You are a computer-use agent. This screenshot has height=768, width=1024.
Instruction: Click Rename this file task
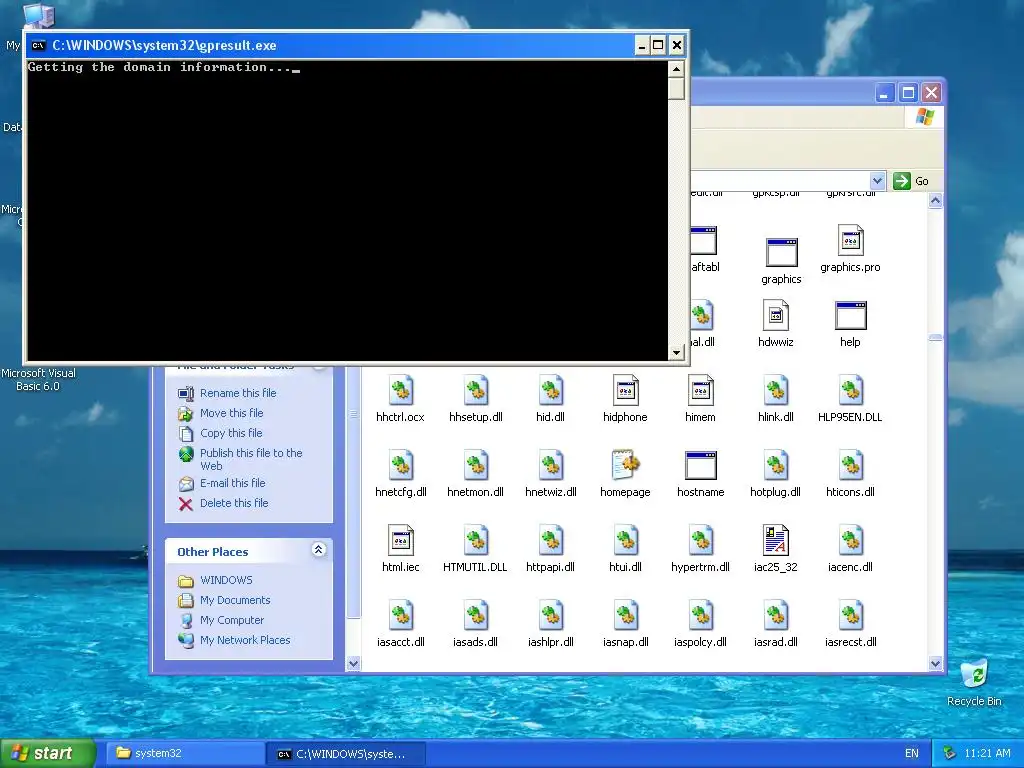coord(238,393)
